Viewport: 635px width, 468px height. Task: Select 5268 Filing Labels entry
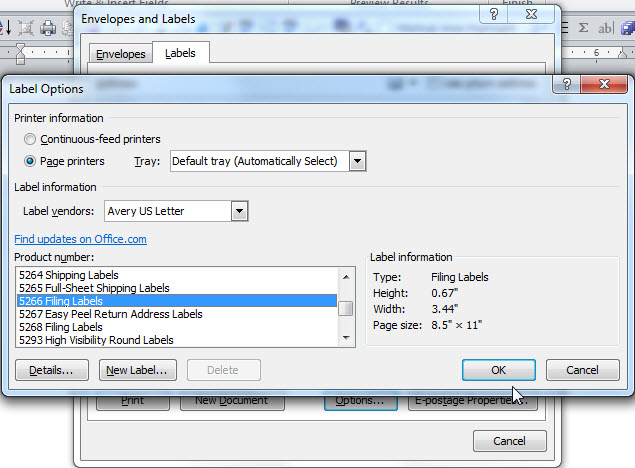[177, 327]
